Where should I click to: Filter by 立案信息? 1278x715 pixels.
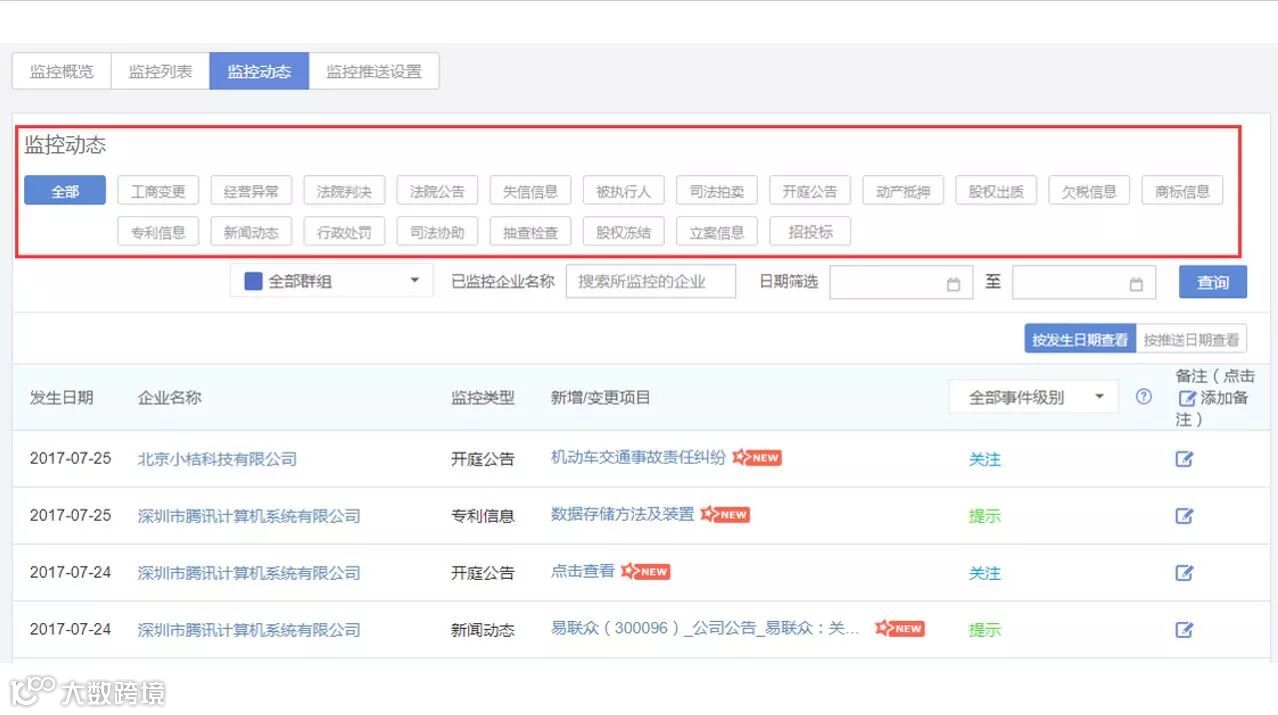[717, 232]
